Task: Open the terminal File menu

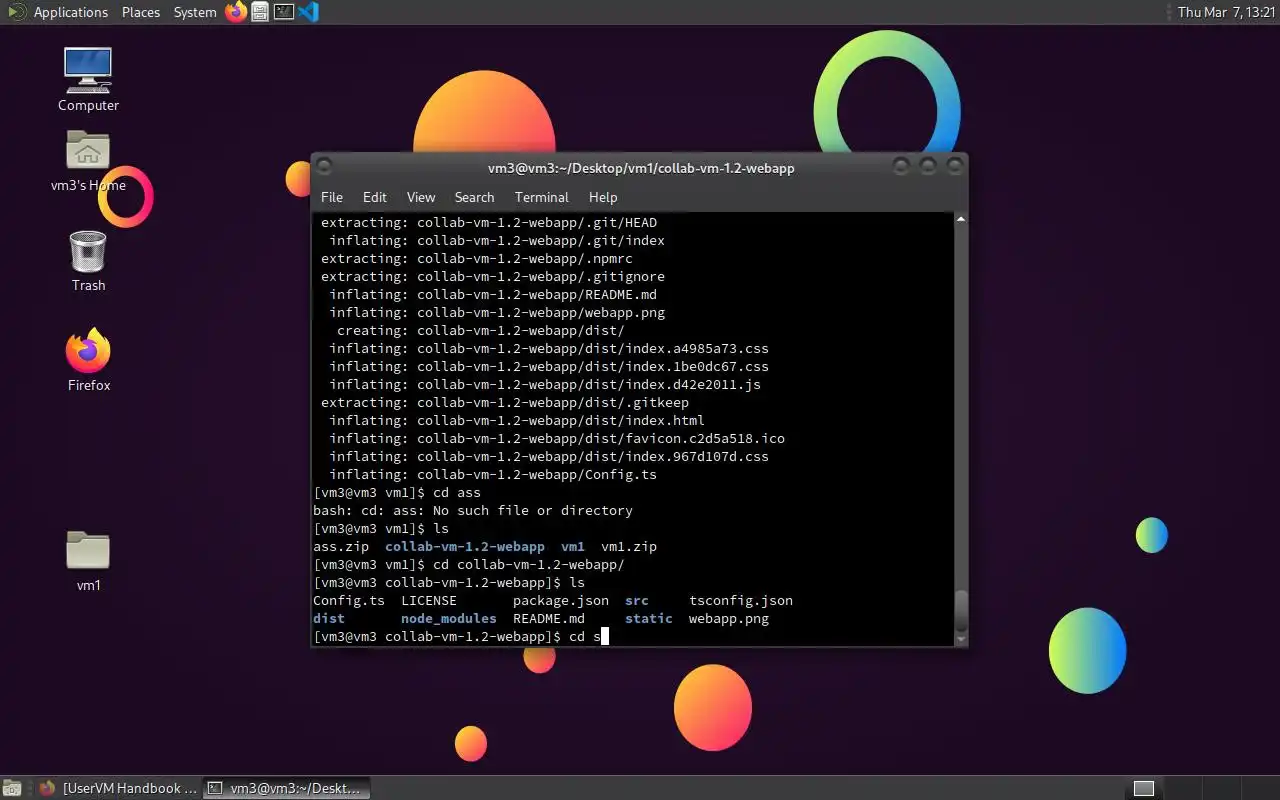Action: click(x=332, y=197)
